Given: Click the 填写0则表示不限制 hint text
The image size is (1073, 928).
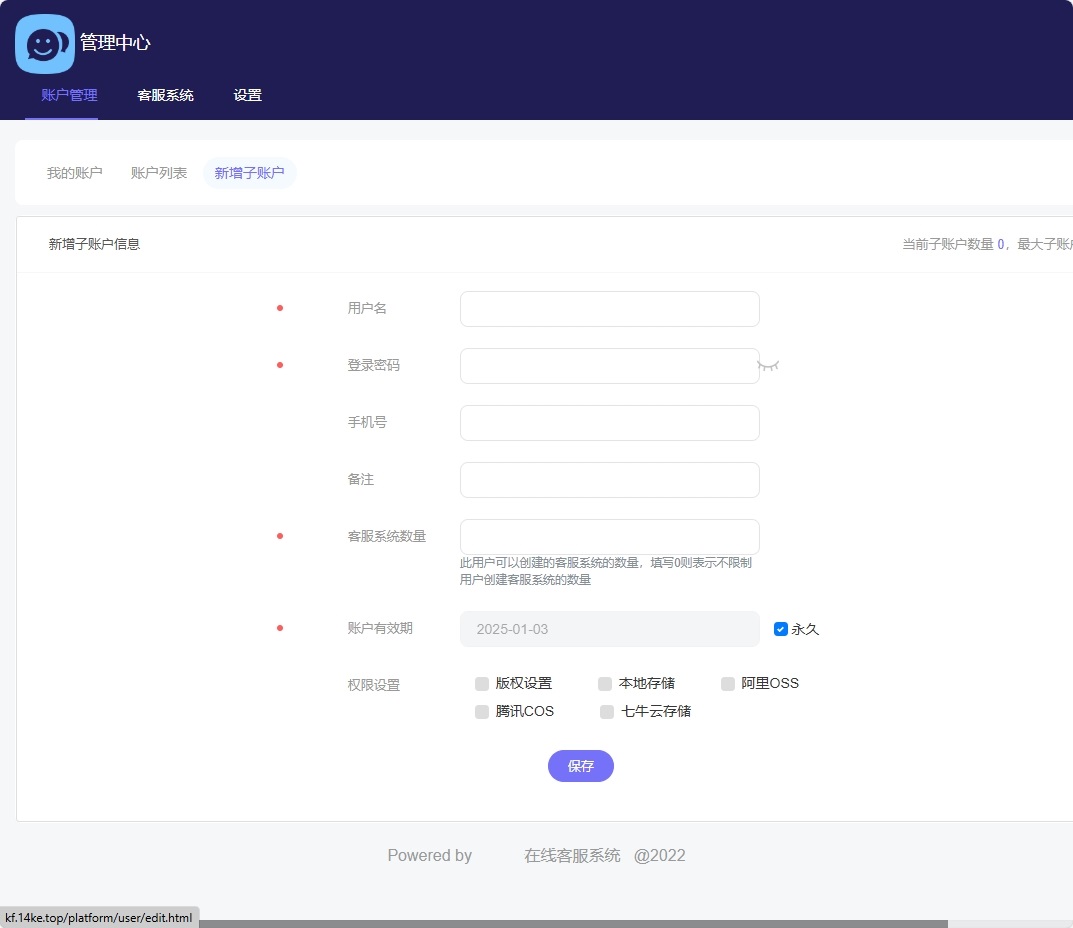Looking at the screenshot, I should (701, 563).
